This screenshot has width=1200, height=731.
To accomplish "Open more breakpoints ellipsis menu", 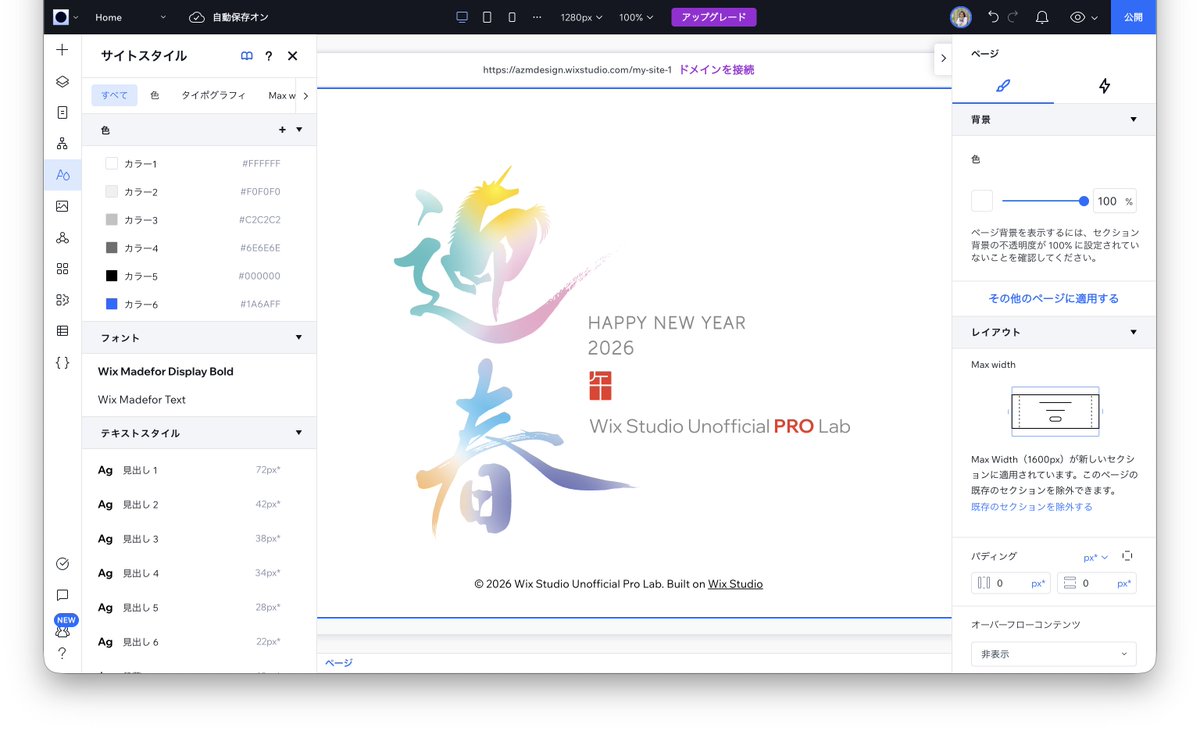I will point(537,17).
